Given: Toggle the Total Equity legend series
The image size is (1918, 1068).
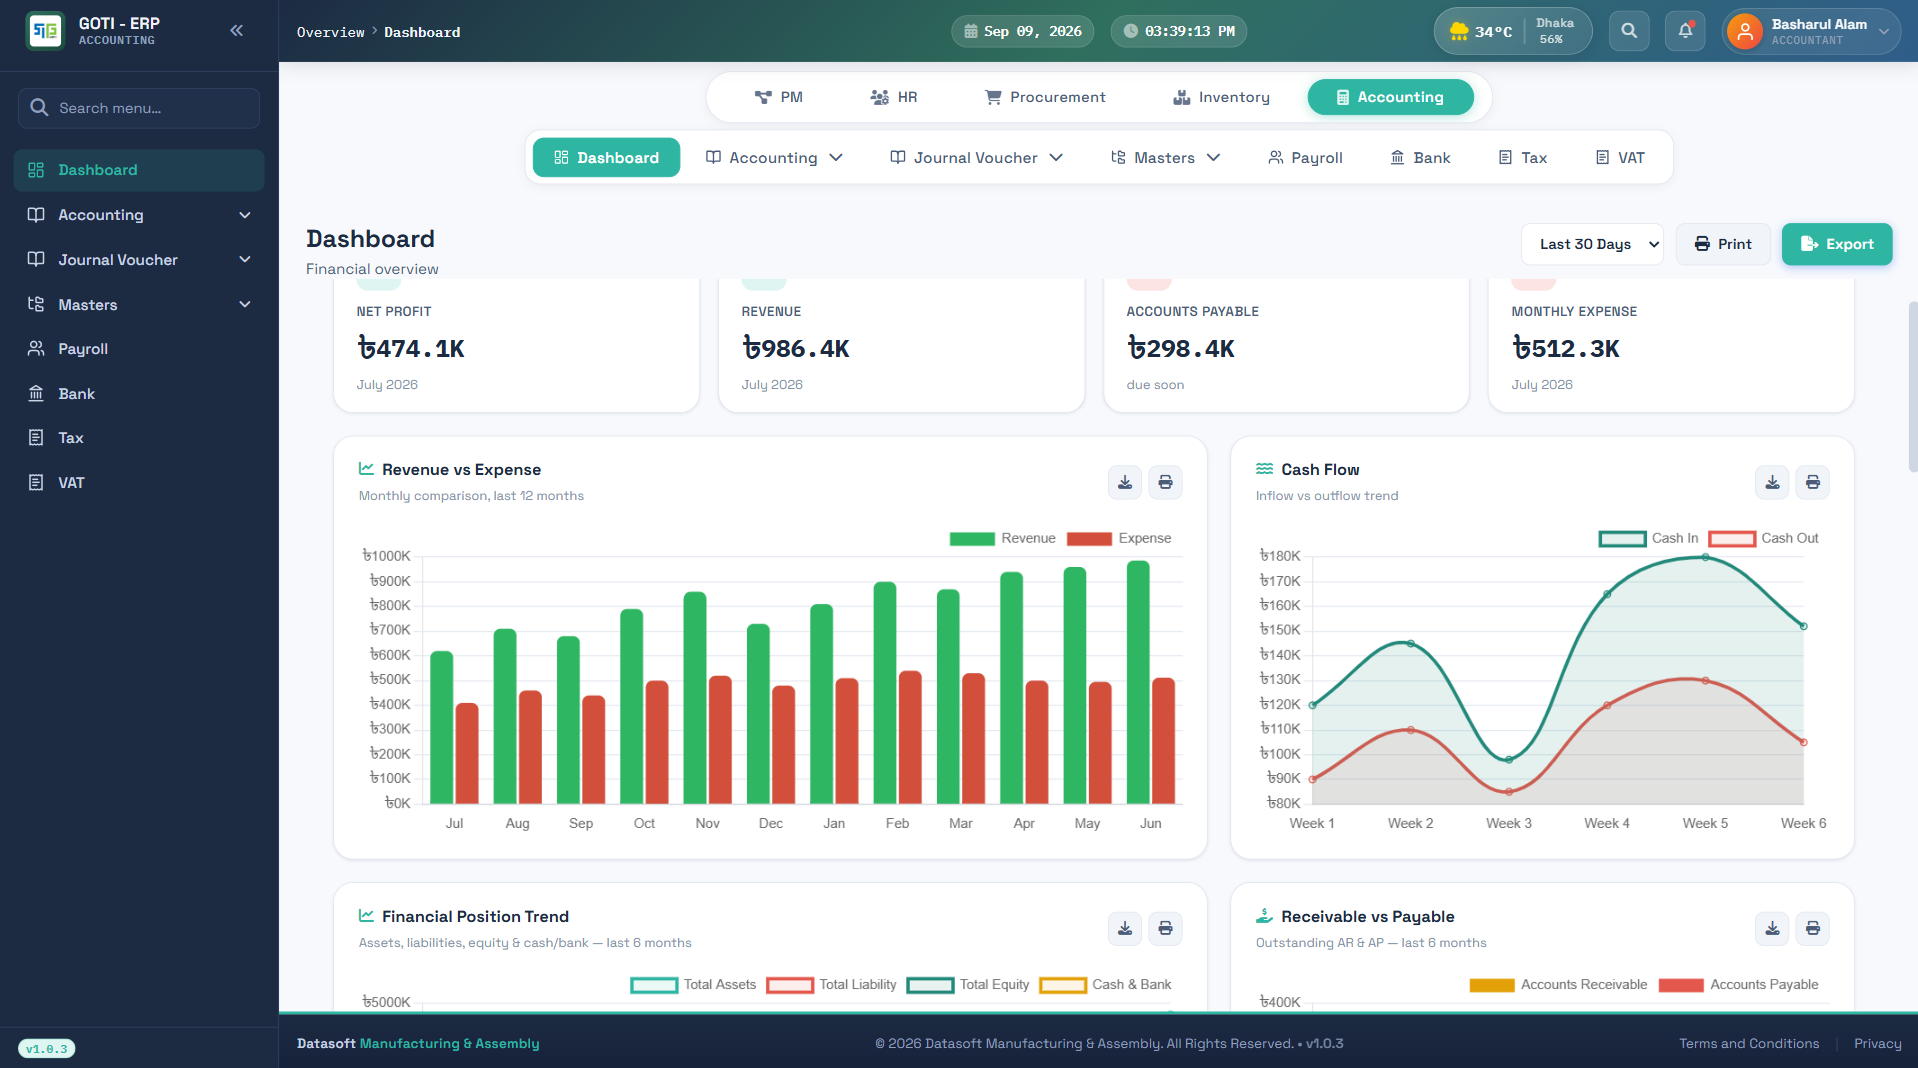Looking at the screenshot, I should (x=968, y=985).
